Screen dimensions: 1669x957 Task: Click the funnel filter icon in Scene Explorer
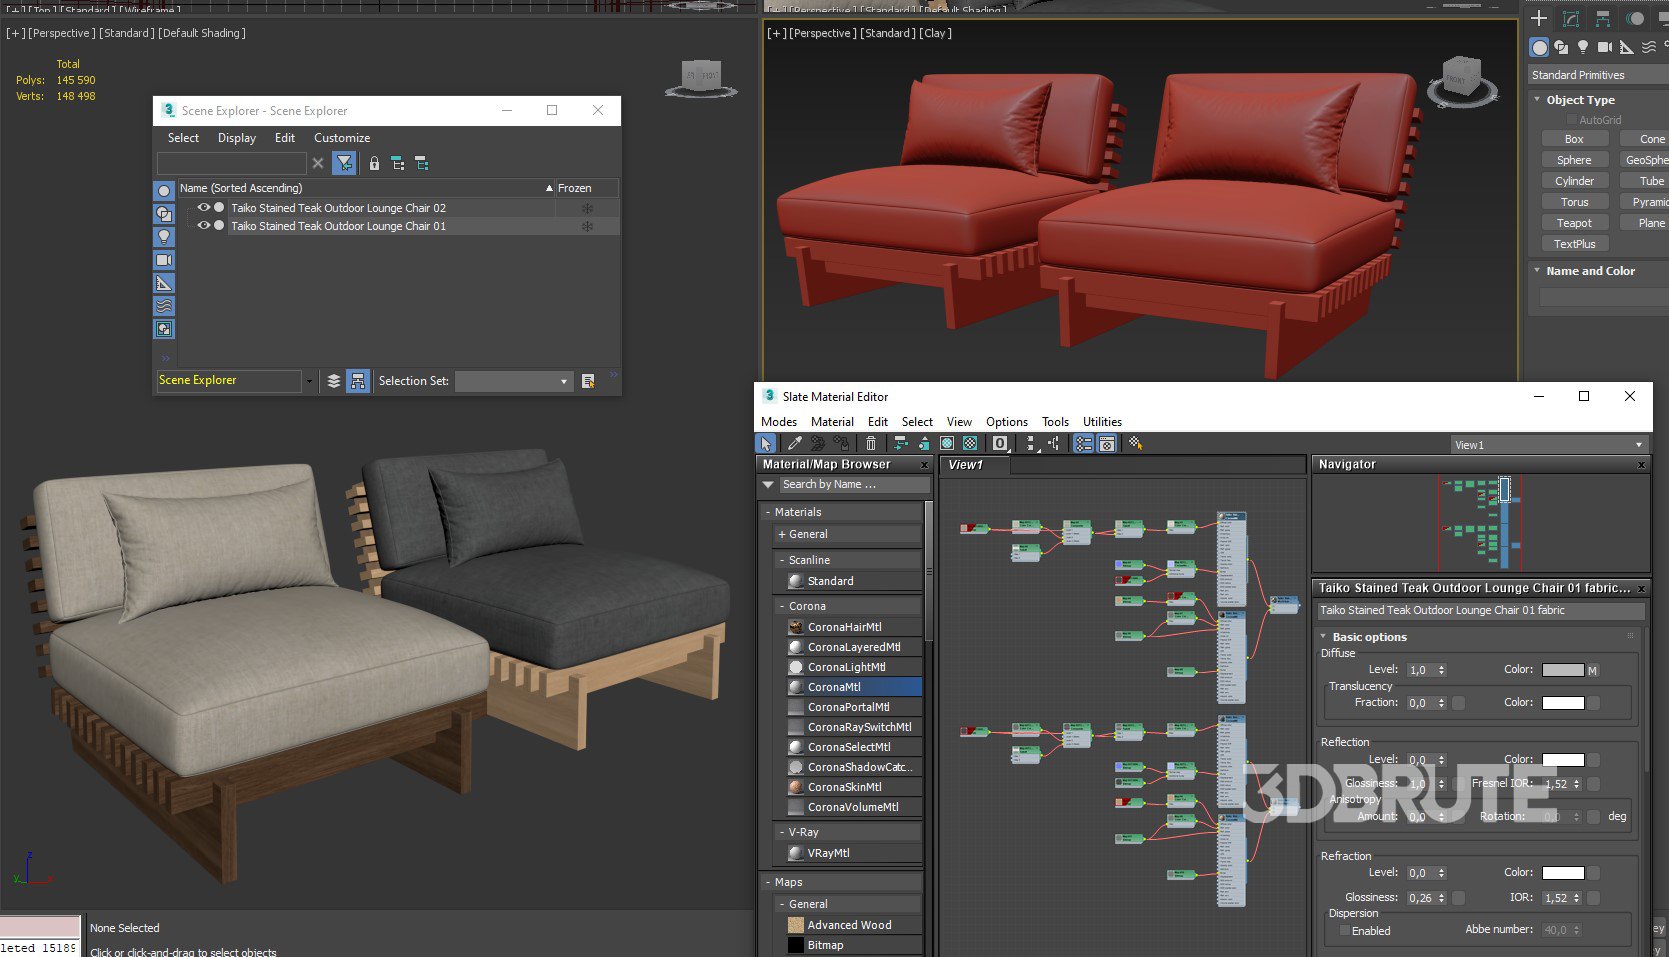pyautogui.click(x=344, y=163)
